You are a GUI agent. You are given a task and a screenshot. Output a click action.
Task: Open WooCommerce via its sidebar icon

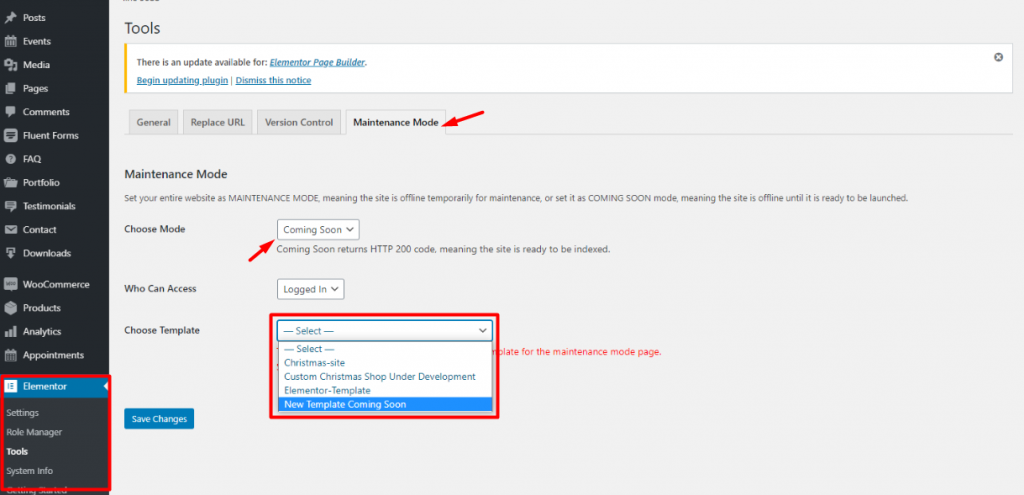[x=11, y=284]
